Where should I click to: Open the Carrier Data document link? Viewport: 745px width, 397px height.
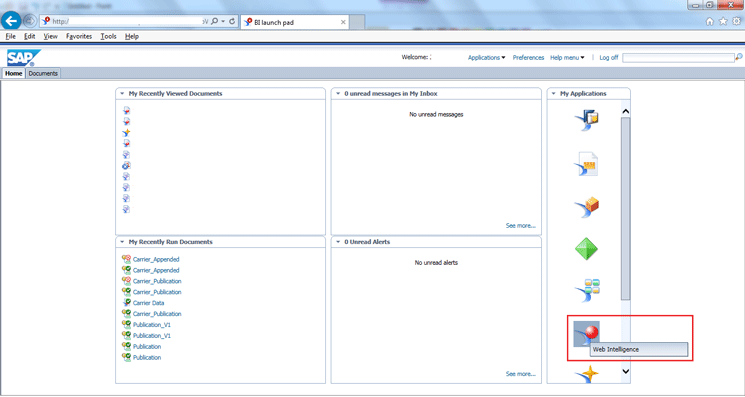148,303
